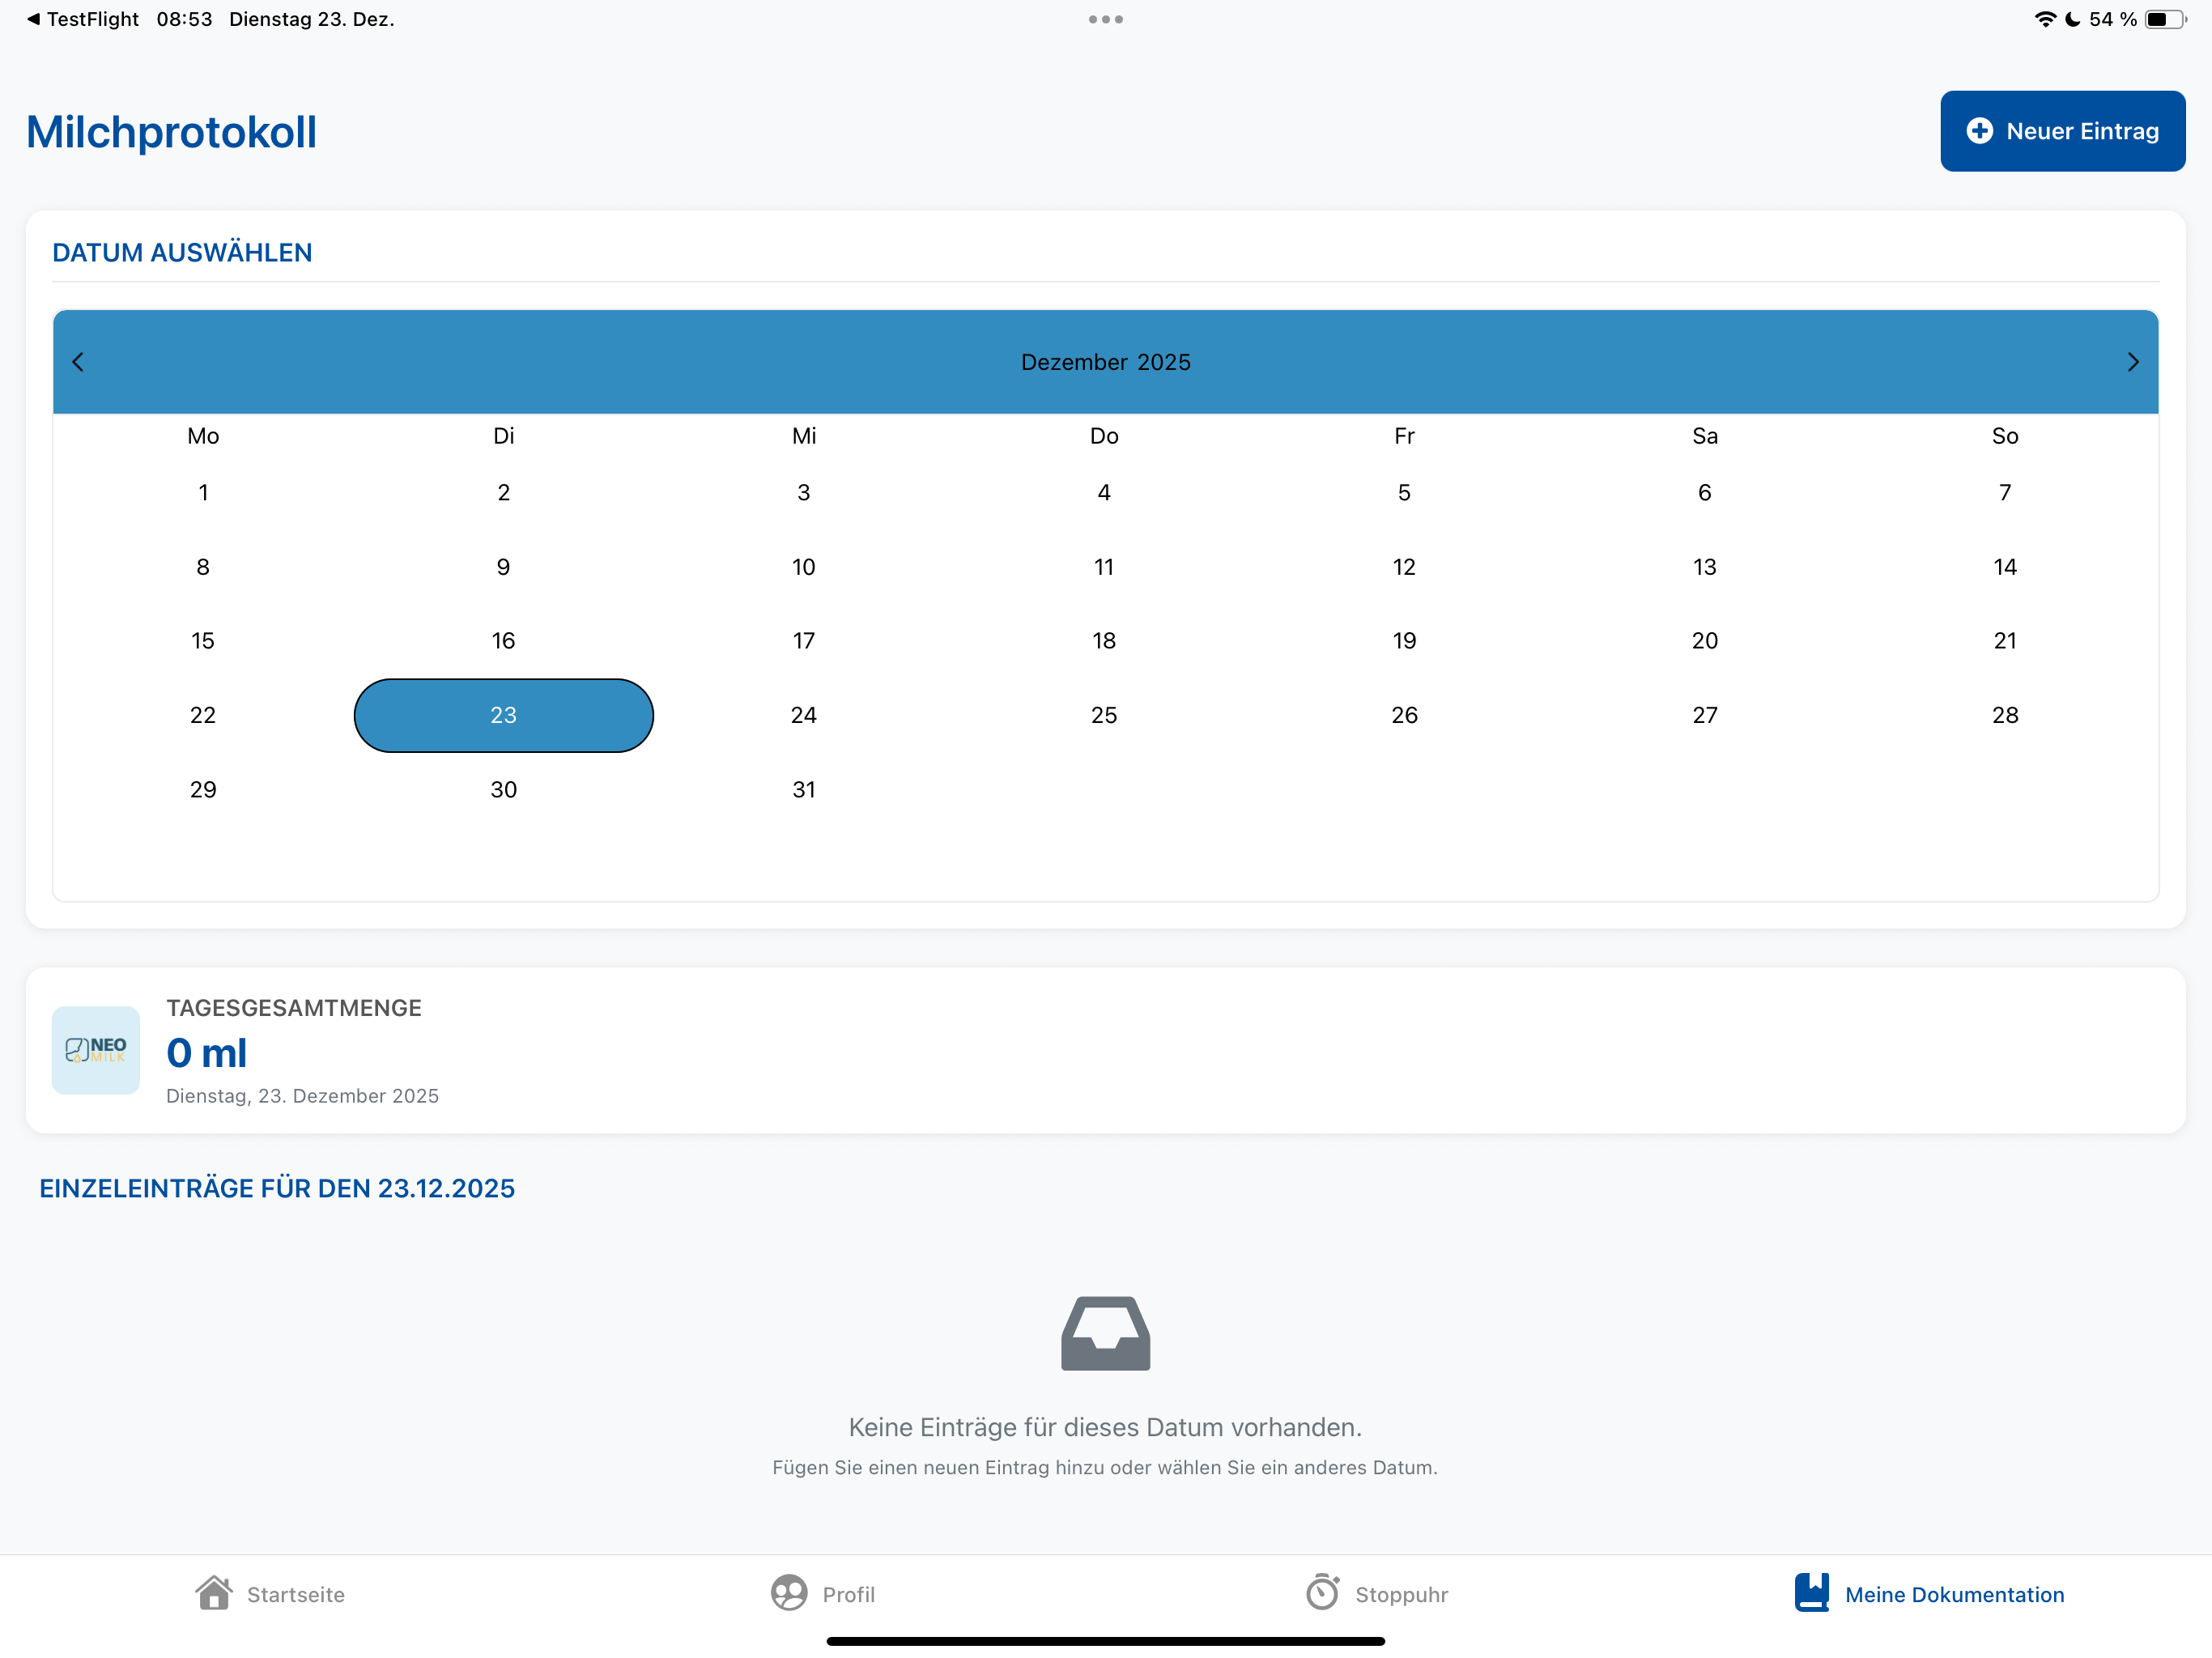The image size is (2212, 1658).
Task: Click the documentation book icon
Action: [x=1811, y=1593]
